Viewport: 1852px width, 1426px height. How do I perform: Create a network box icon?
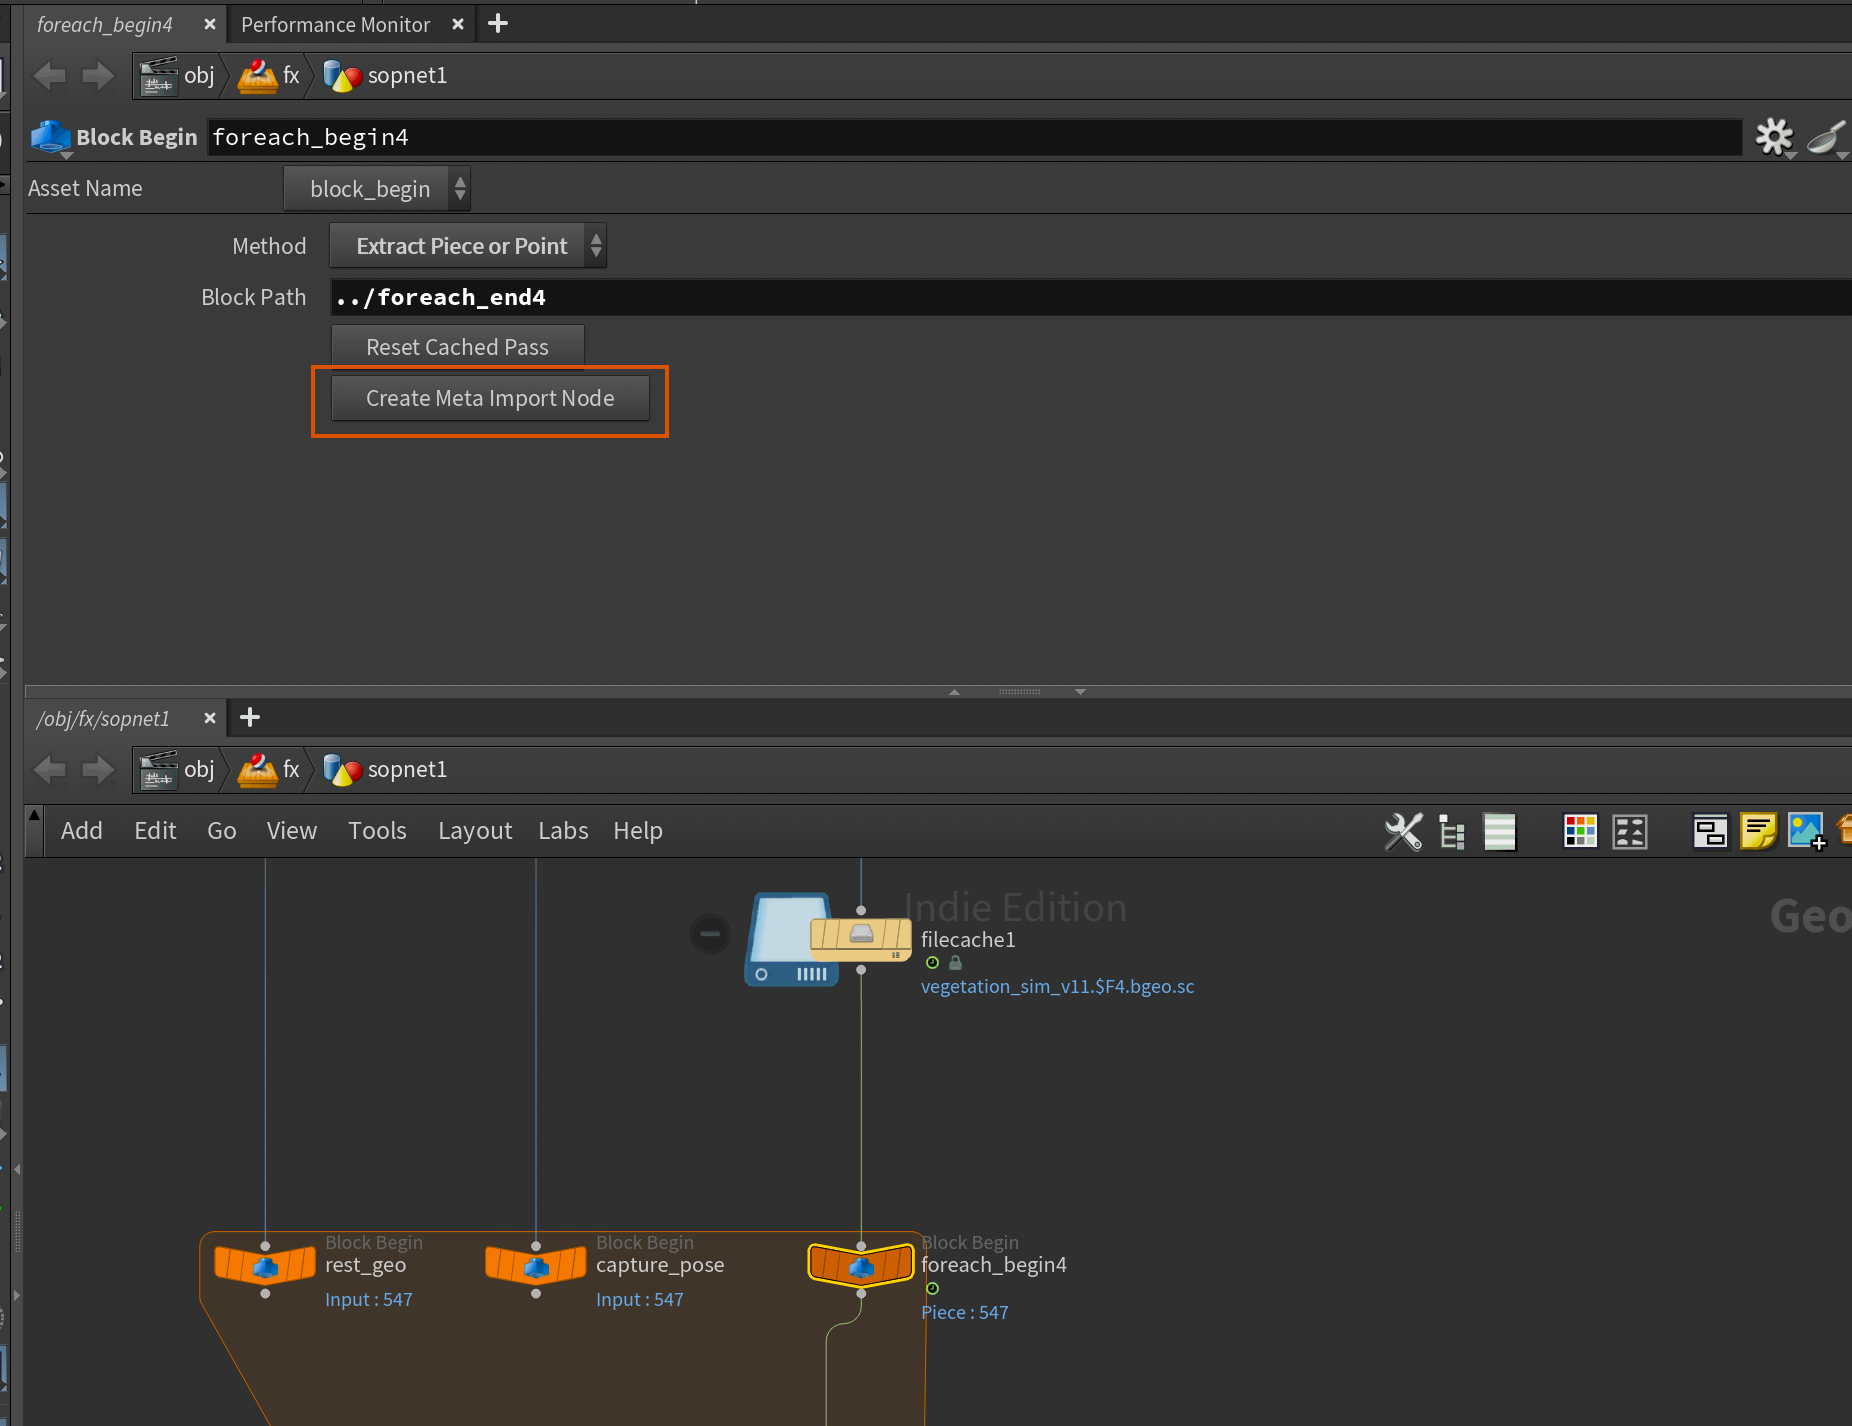pyautogui.click(x=1709, y=831)
